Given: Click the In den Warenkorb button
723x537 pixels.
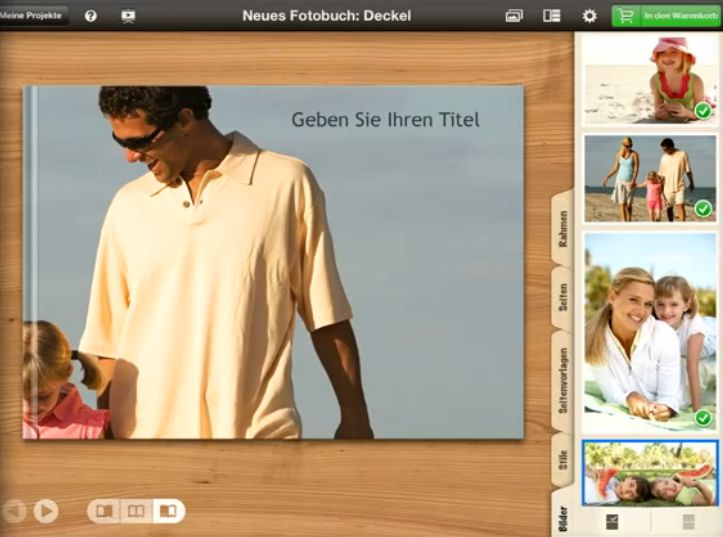Looking at the screenshot, I should (666, 16).
